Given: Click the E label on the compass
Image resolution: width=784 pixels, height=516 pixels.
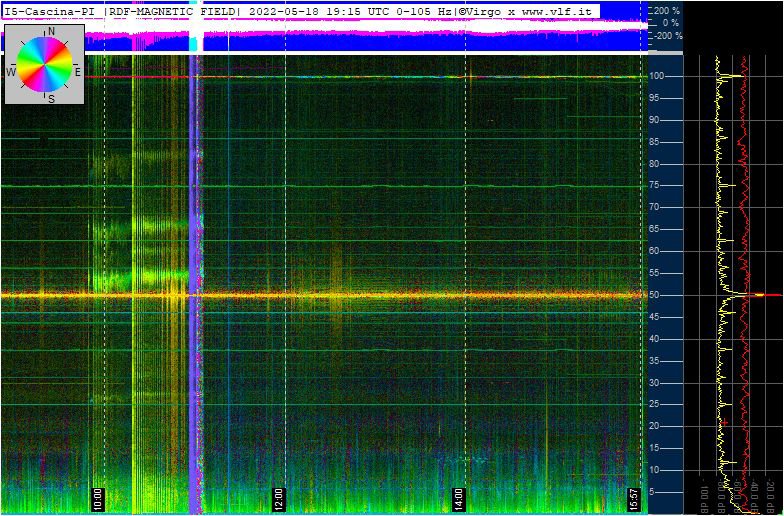Looking at the screenshot, I should pos(78,71).
